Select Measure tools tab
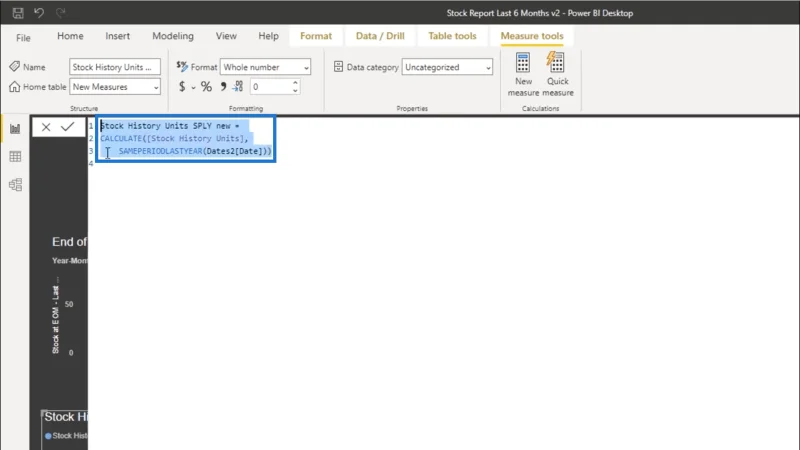Viewport: 800px width, 450px height. tap(532, 36)
